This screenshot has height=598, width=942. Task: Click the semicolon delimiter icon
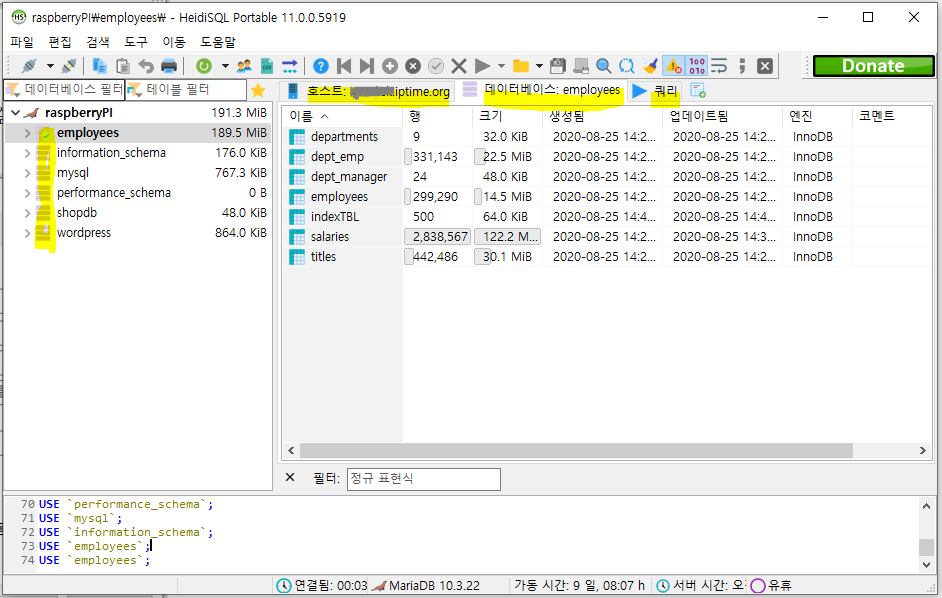pyautogui.click(x=743, y=66)
